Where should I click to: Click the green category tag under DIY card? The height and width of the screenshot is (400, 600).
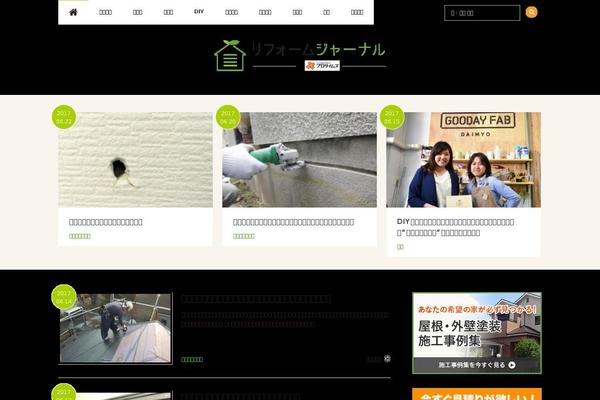400,247
